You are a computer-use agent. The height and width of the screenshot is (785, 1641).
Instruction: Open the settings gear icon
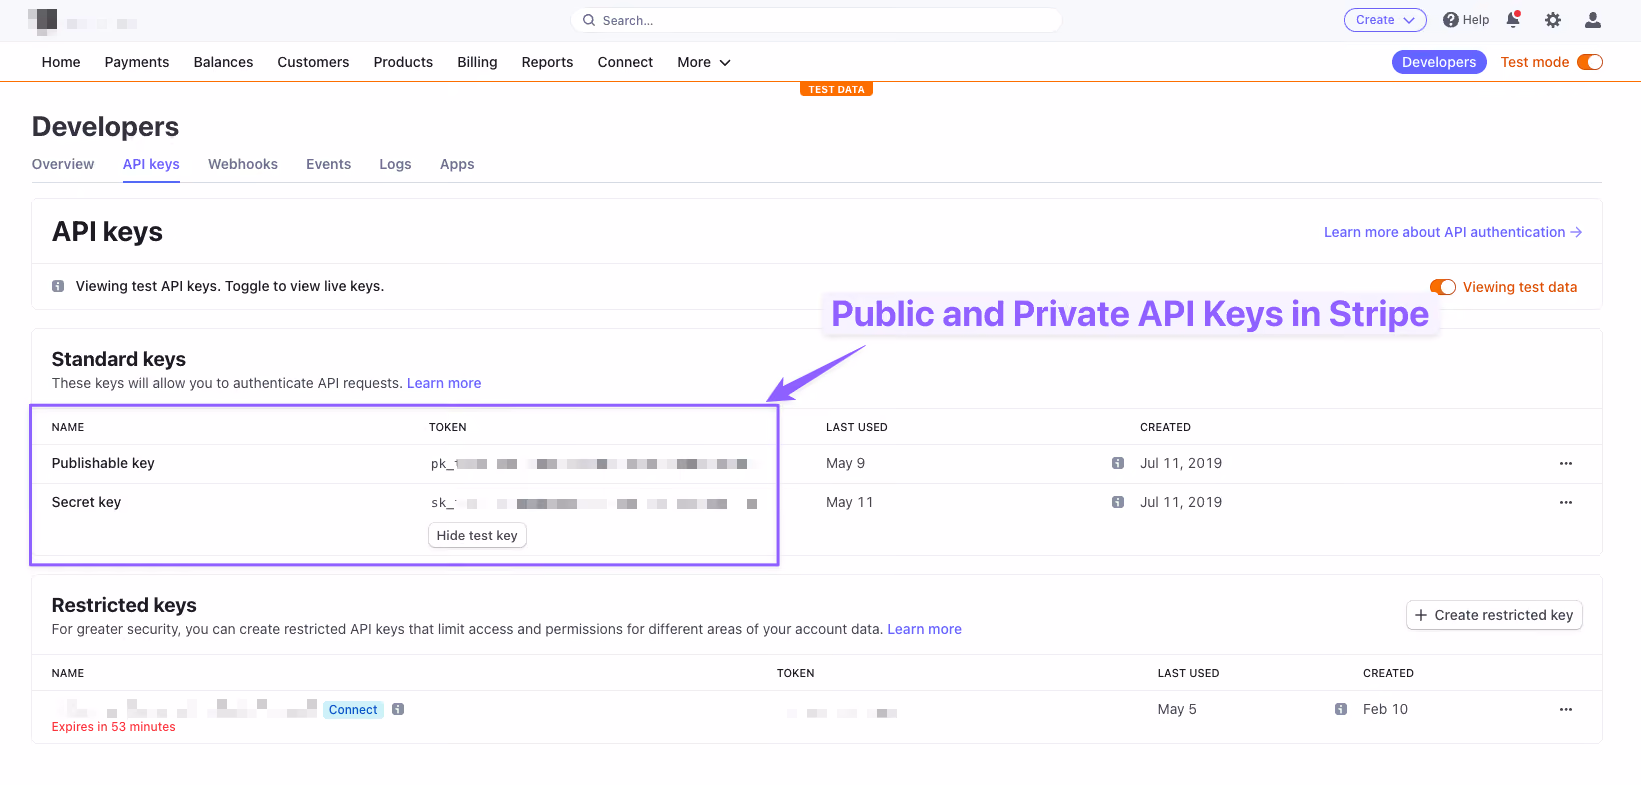click(x=1553, y=20)
